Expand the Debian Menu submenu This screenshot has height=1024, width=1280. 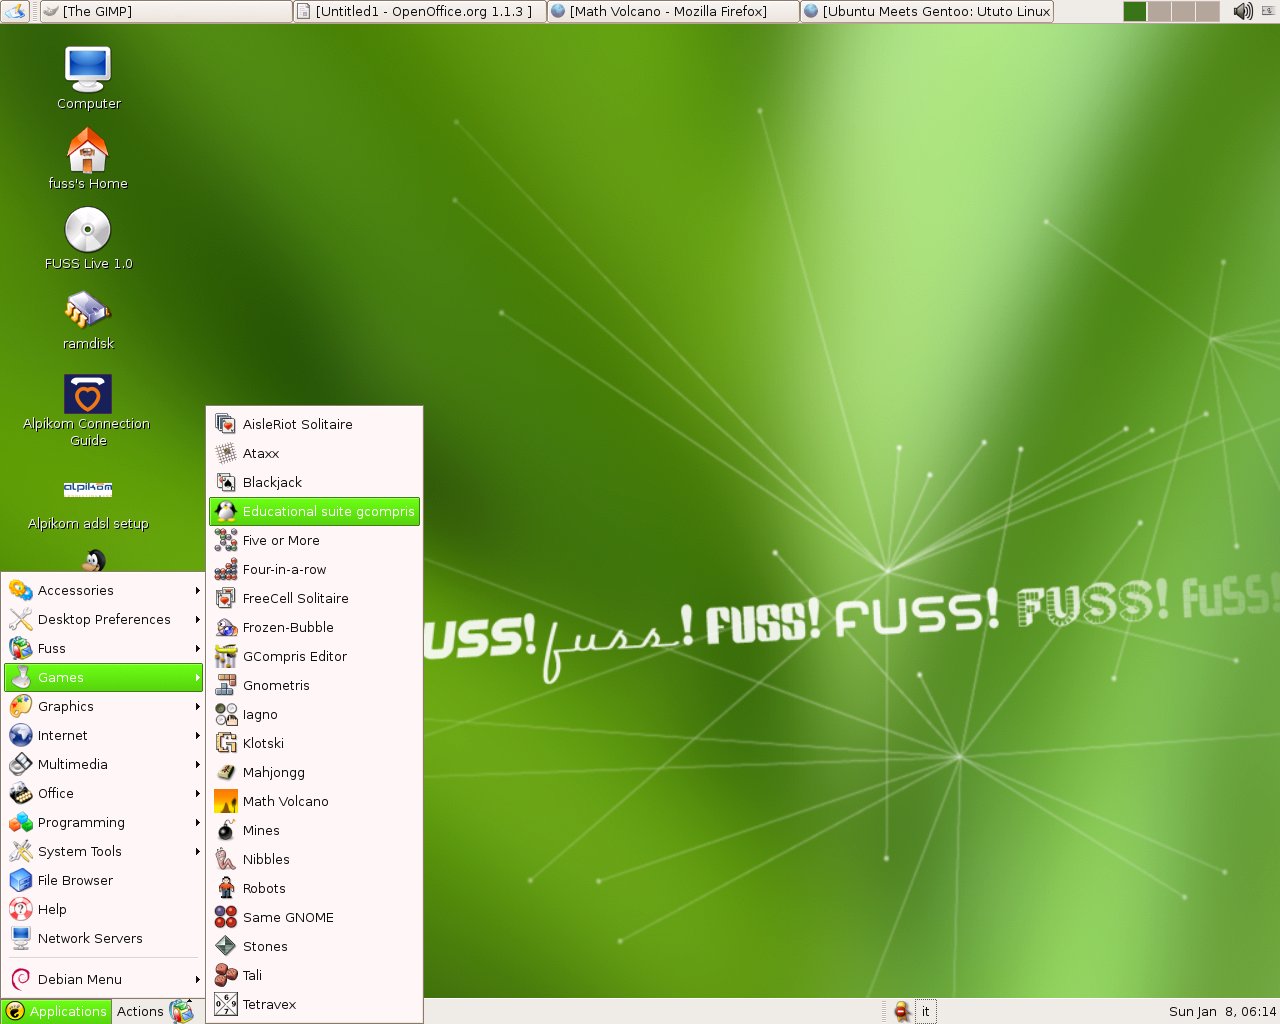(104, 979)
